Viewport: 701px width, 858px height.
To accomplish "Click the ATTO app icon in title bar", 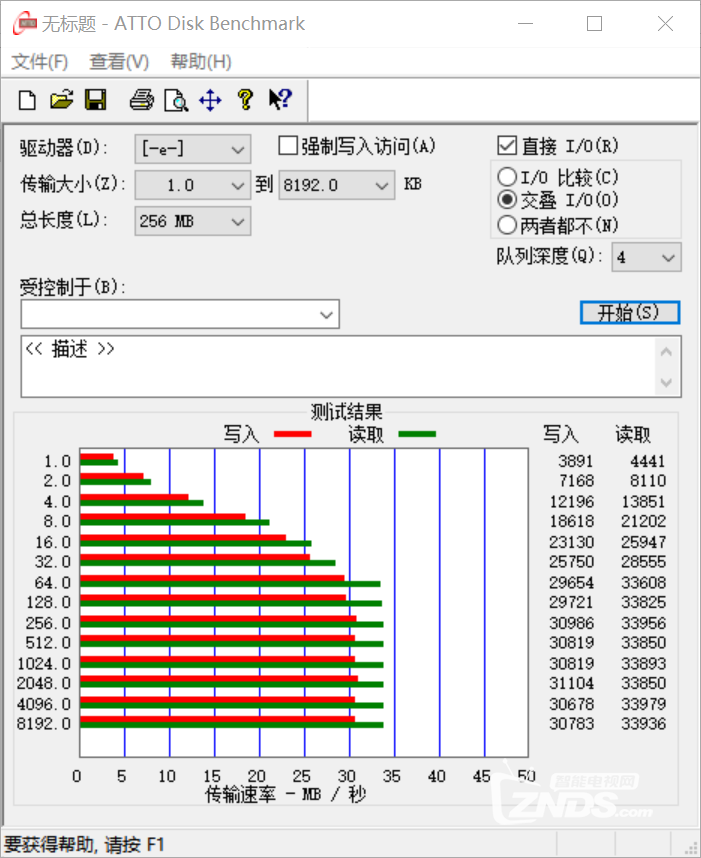I will pos(24,24).
